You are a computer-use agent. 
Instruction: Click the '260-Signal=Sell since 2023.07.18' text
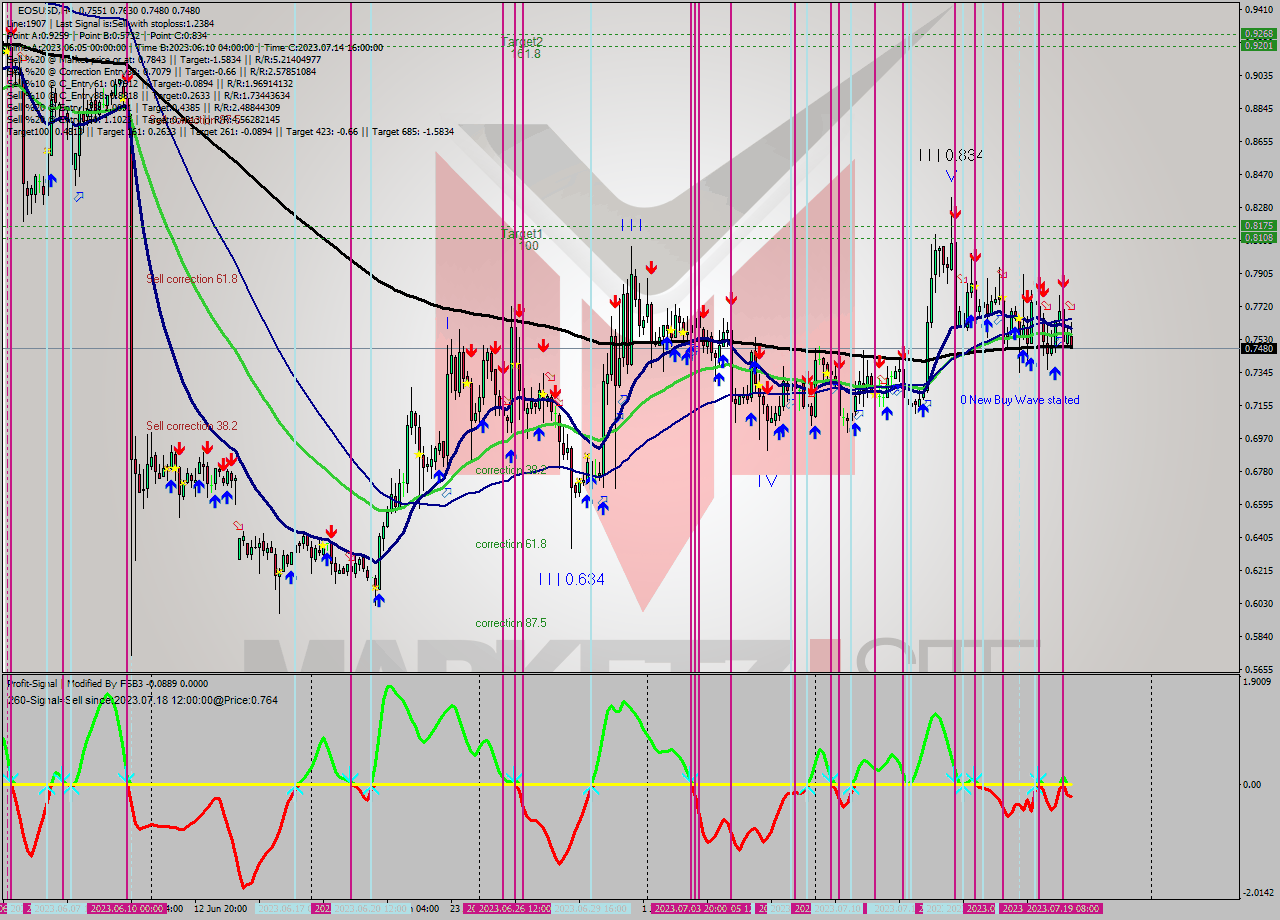pos(142,700)
